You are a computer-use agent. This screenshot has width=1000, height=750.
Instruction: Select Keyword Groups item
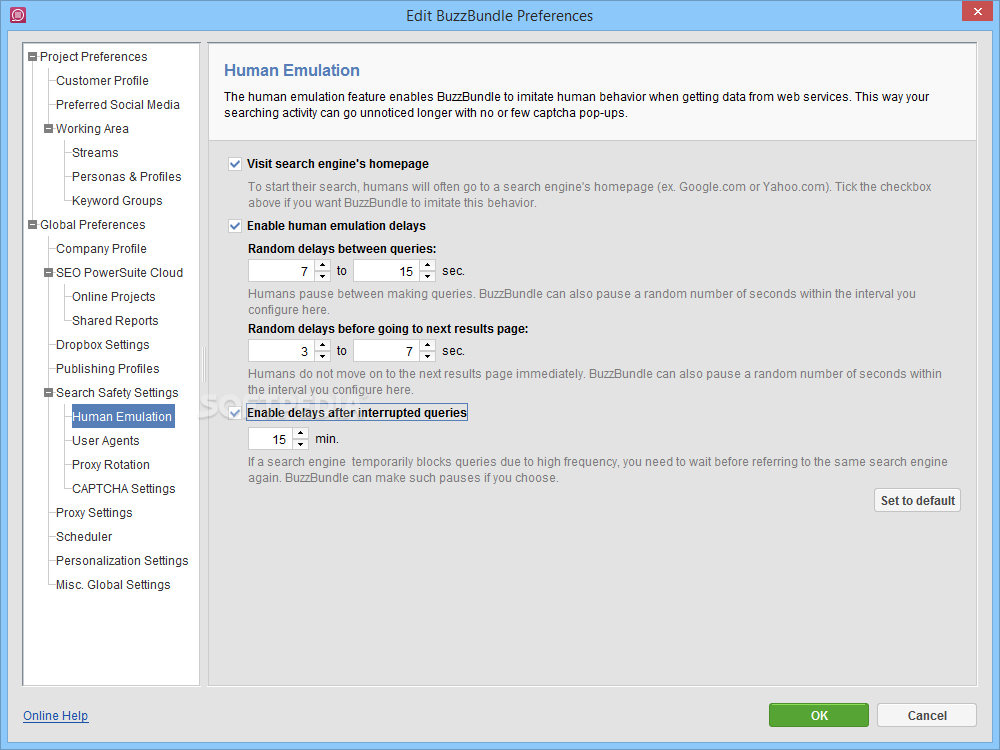(x=117, y=200)
